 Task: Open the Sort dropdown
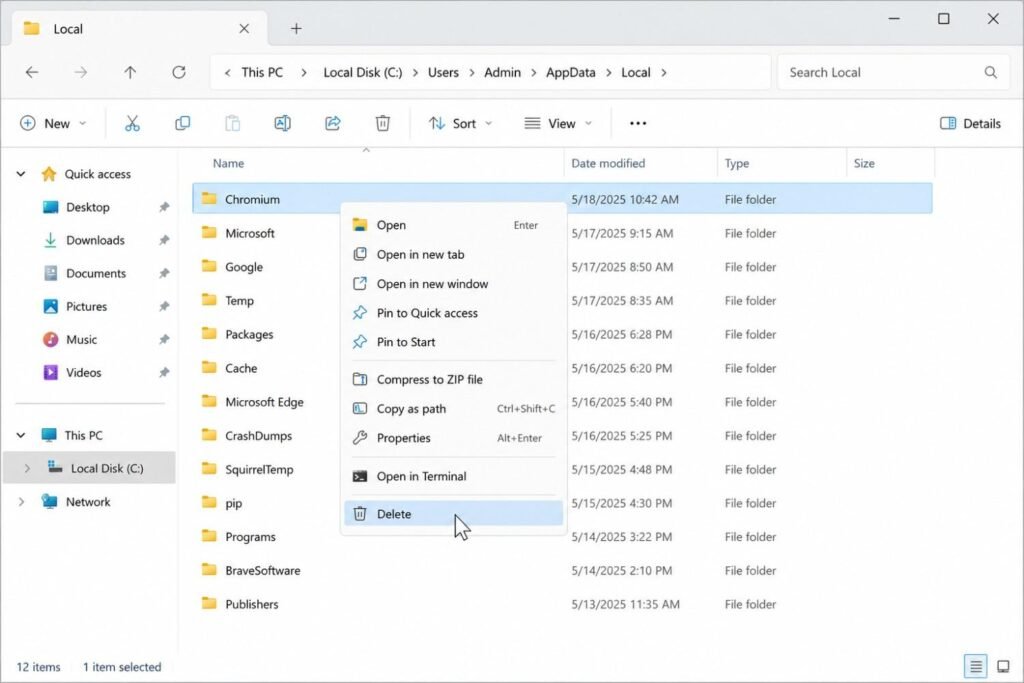(460, 123)
